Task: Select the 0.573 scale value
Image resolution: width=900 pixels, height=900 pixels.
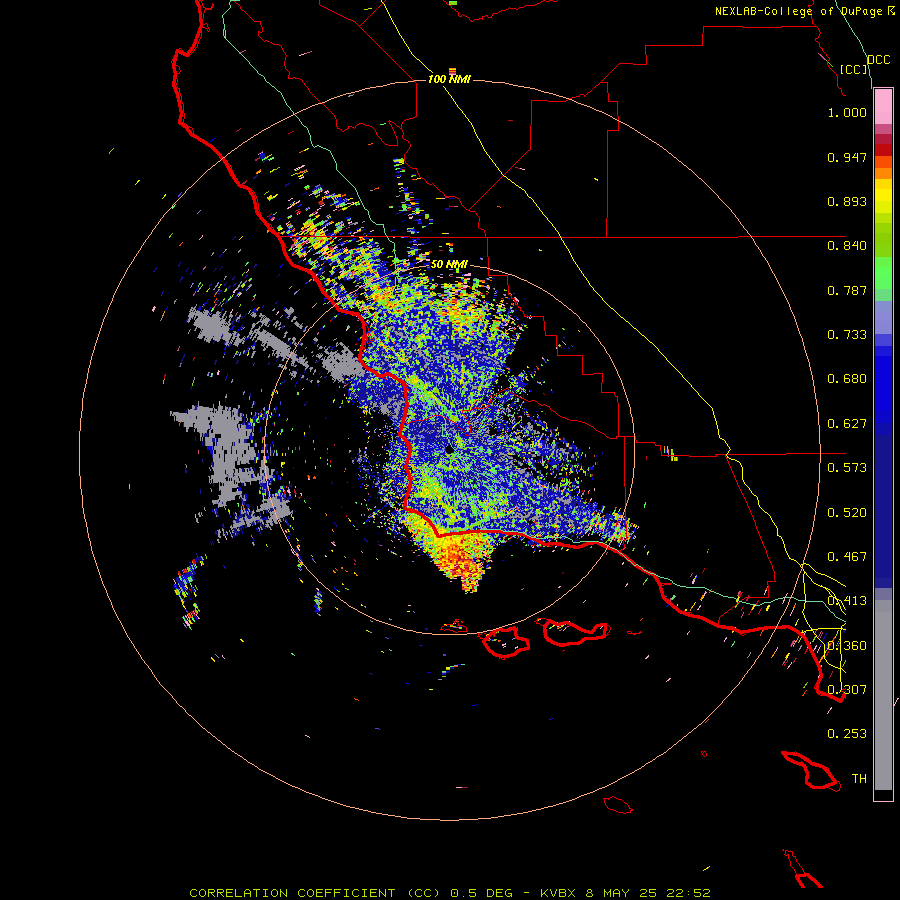Action: click(847, 468)
